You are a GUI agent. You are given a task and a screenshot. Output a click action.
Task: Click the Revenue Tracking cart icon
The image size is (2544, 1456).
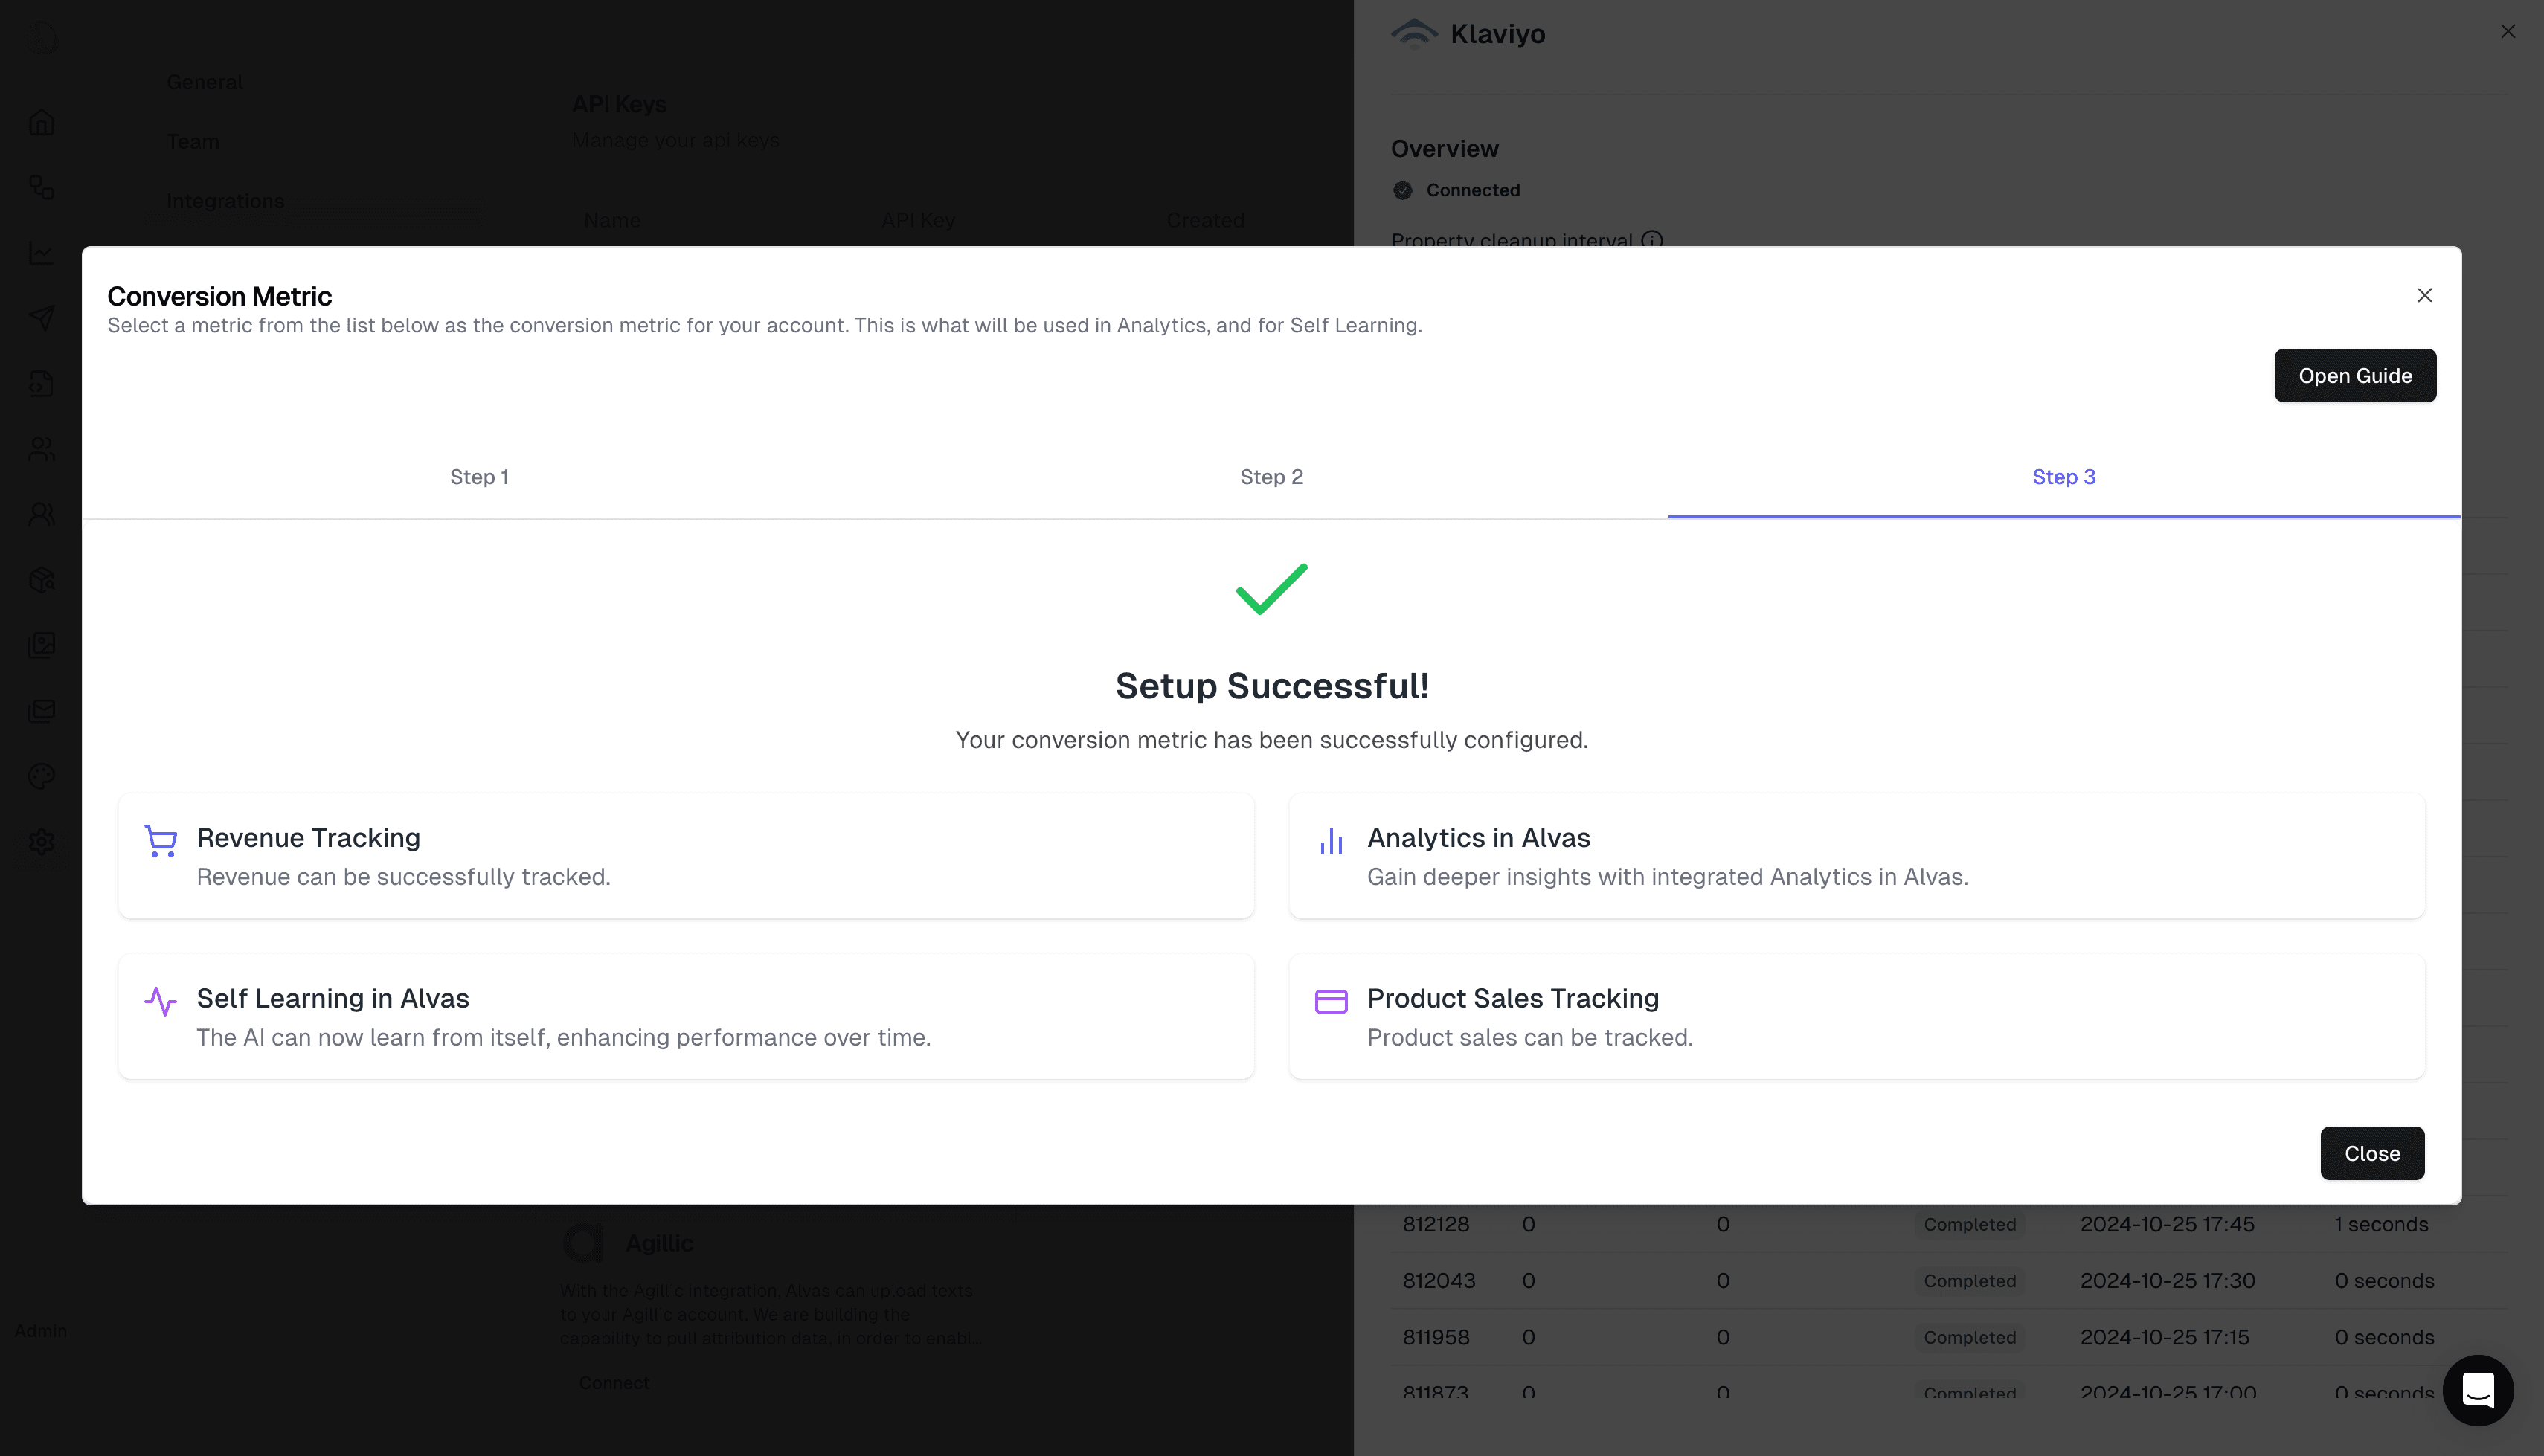pos(160,840)
